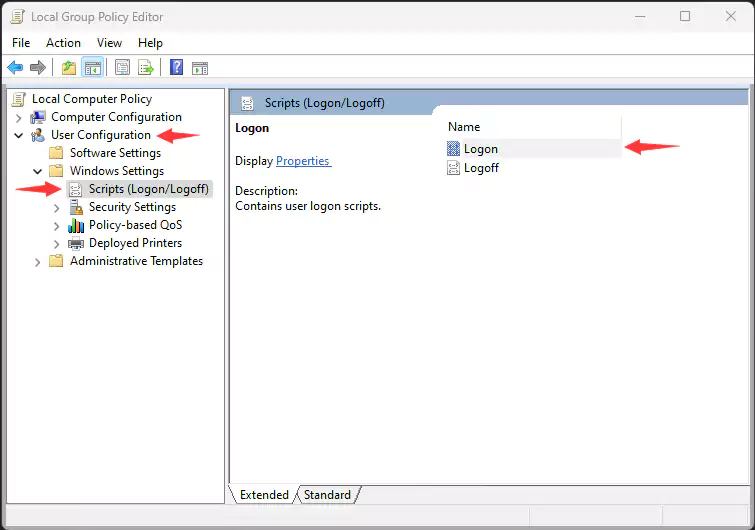Viewport: 755px width, 530px height.
Task: Select the Logoff script item
Action: click(481, 168)
